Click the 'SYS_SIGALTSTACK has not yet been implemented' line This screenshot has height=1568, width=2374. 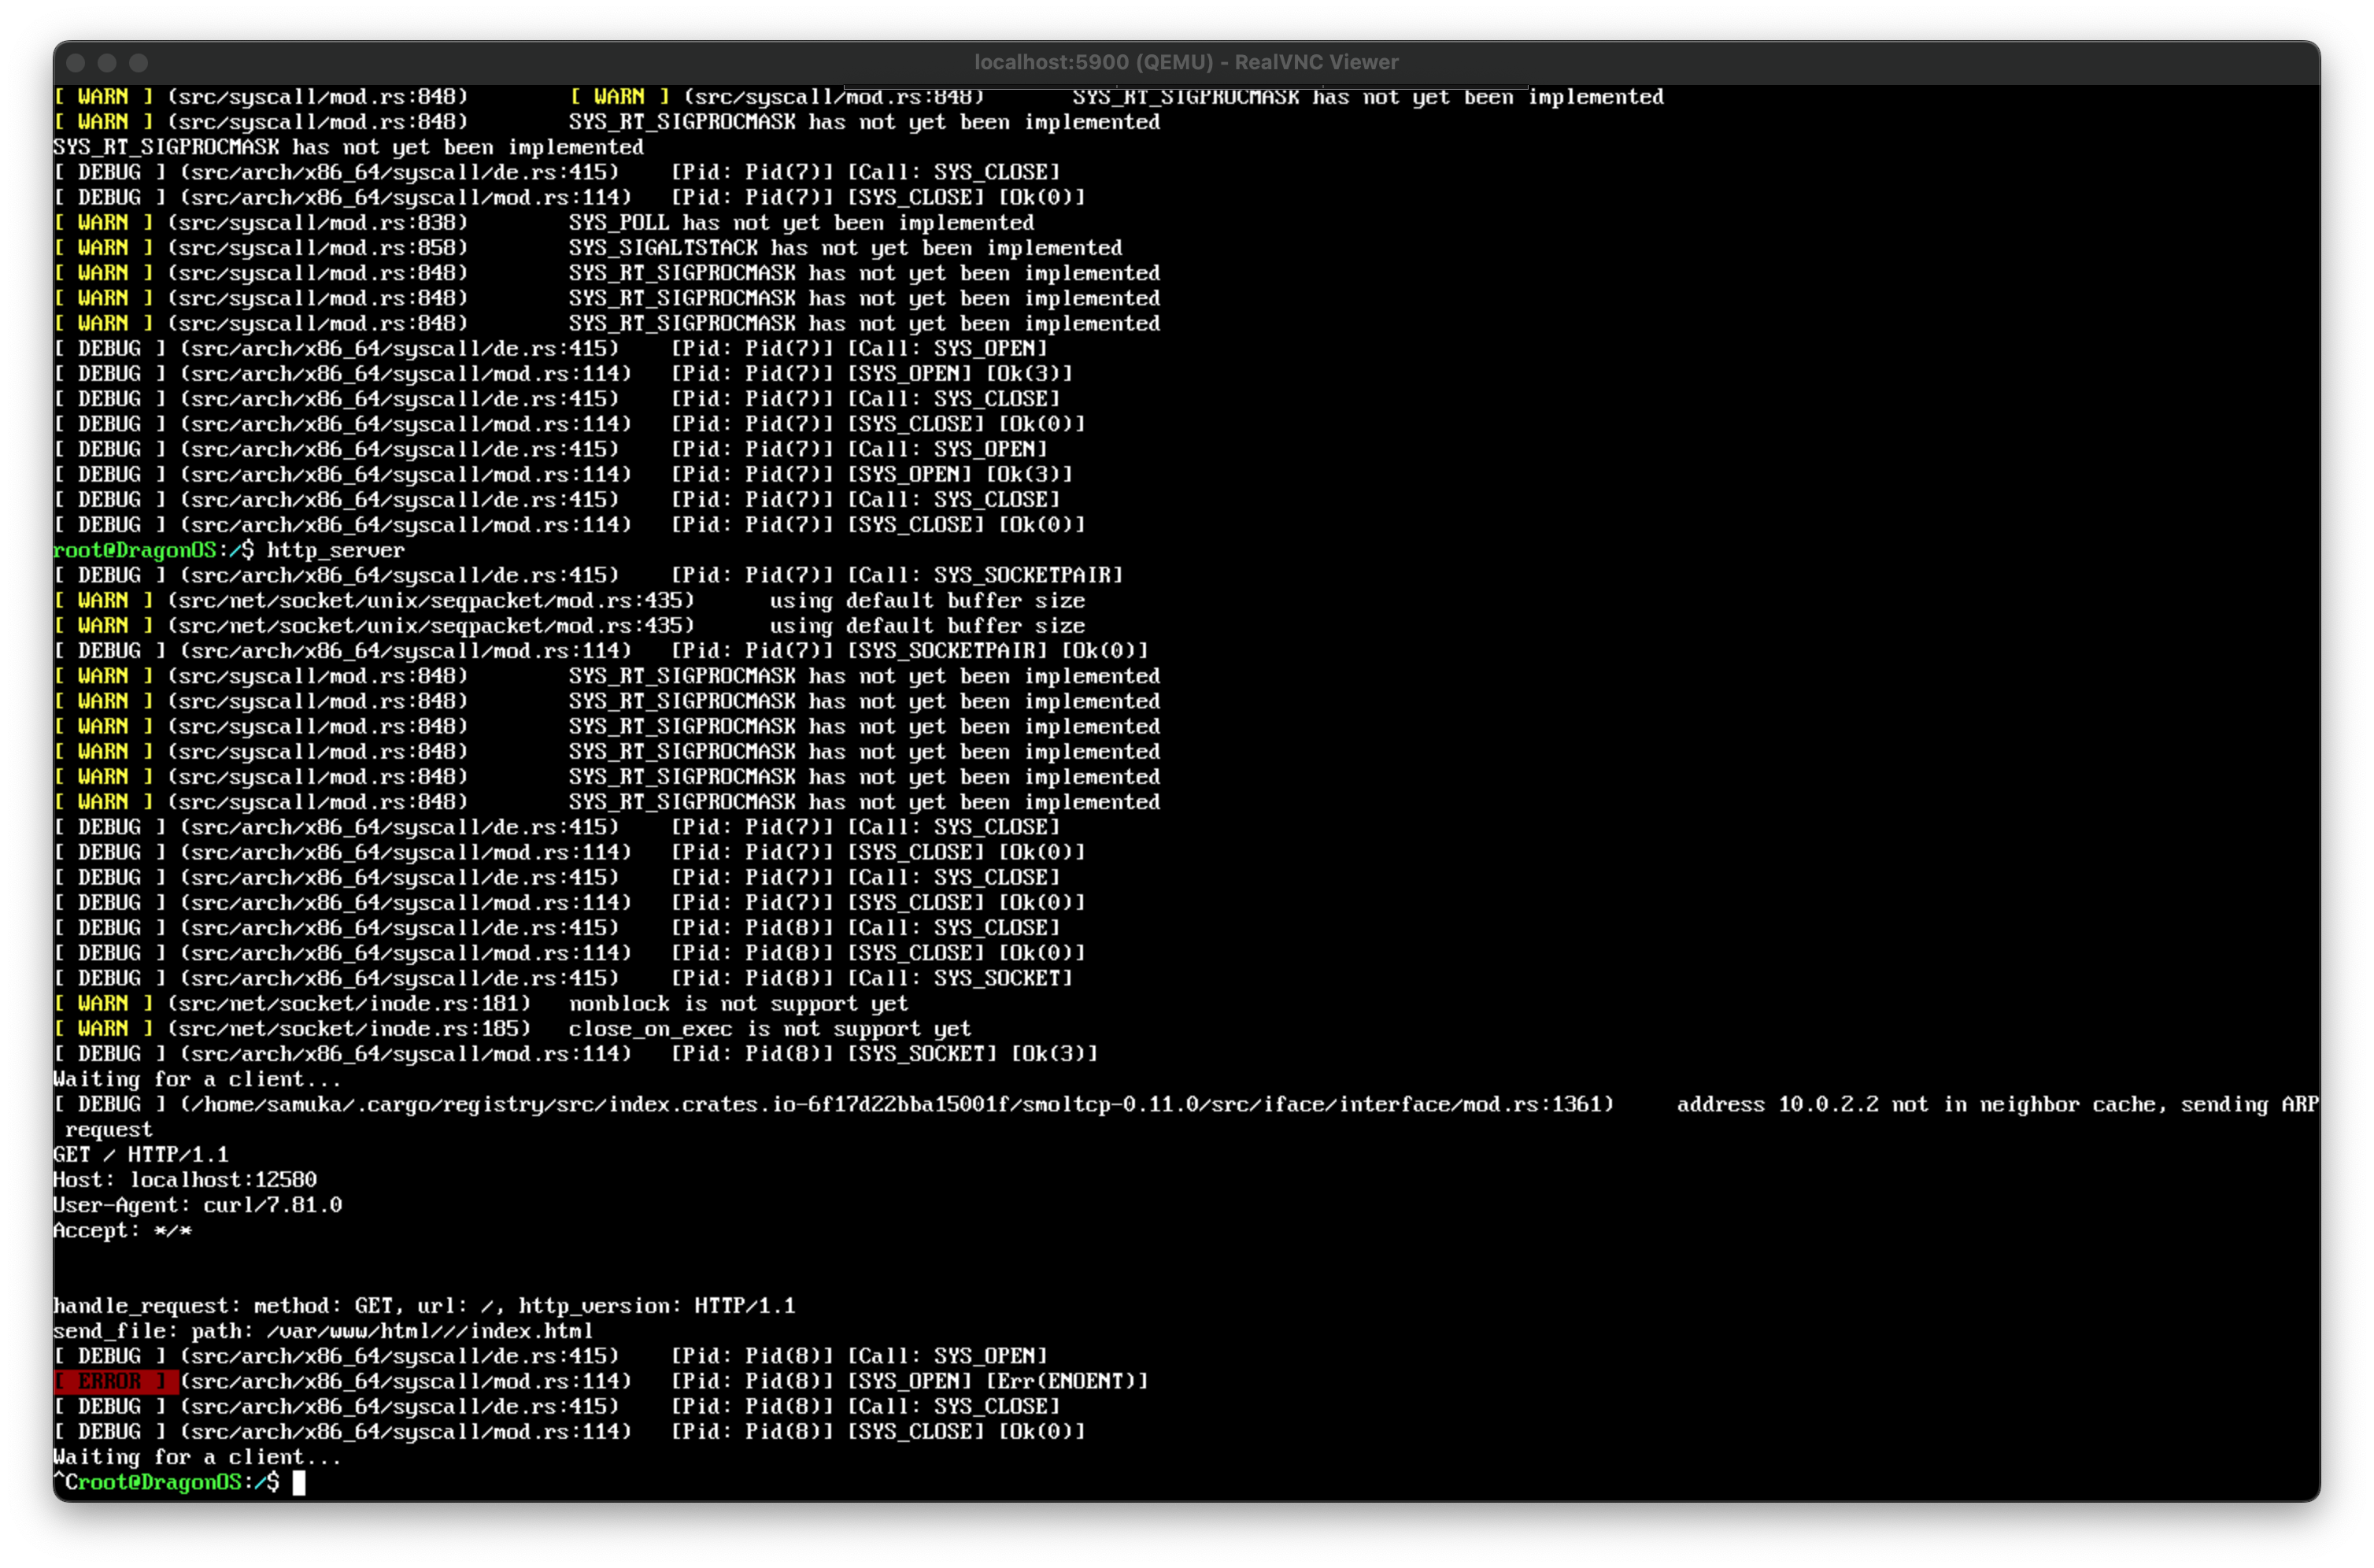845,247
